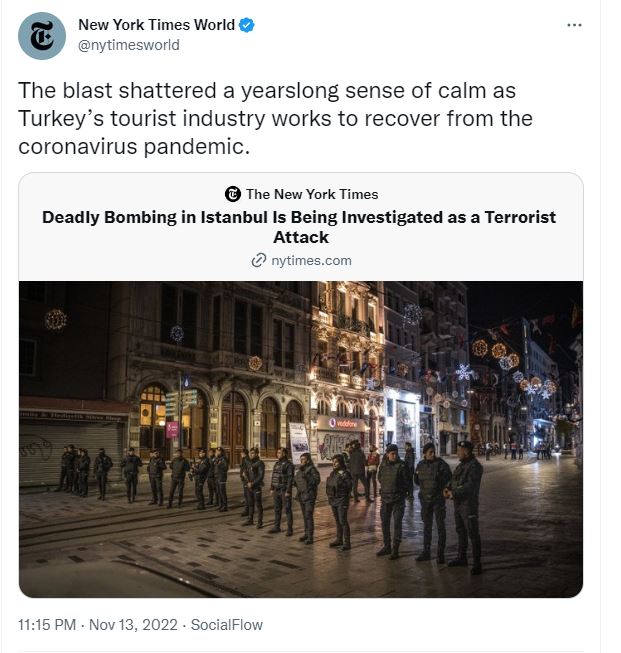Click the nytimes.com domain text

(x=311, y=261)
